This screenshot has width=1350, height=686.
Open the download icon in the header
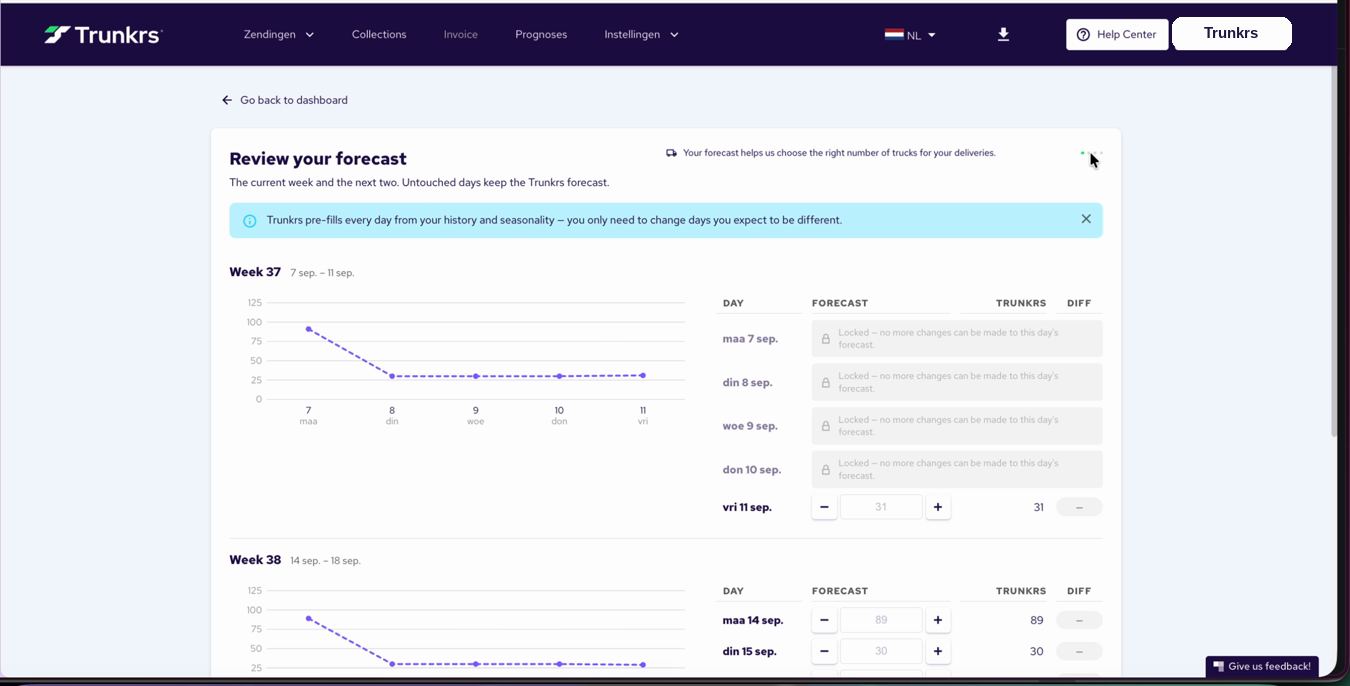(1003, 34)
